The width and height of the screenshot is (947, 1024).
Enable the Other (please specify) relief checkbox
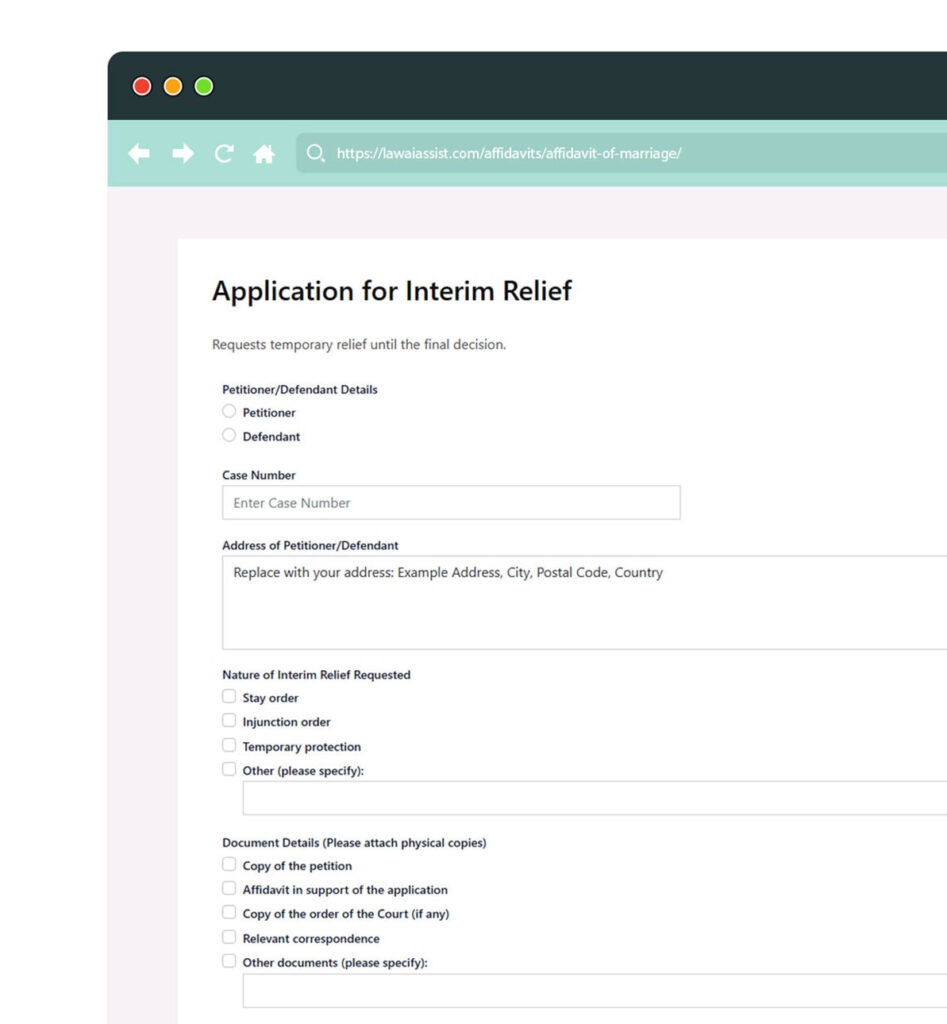click(x=229, y=769)
